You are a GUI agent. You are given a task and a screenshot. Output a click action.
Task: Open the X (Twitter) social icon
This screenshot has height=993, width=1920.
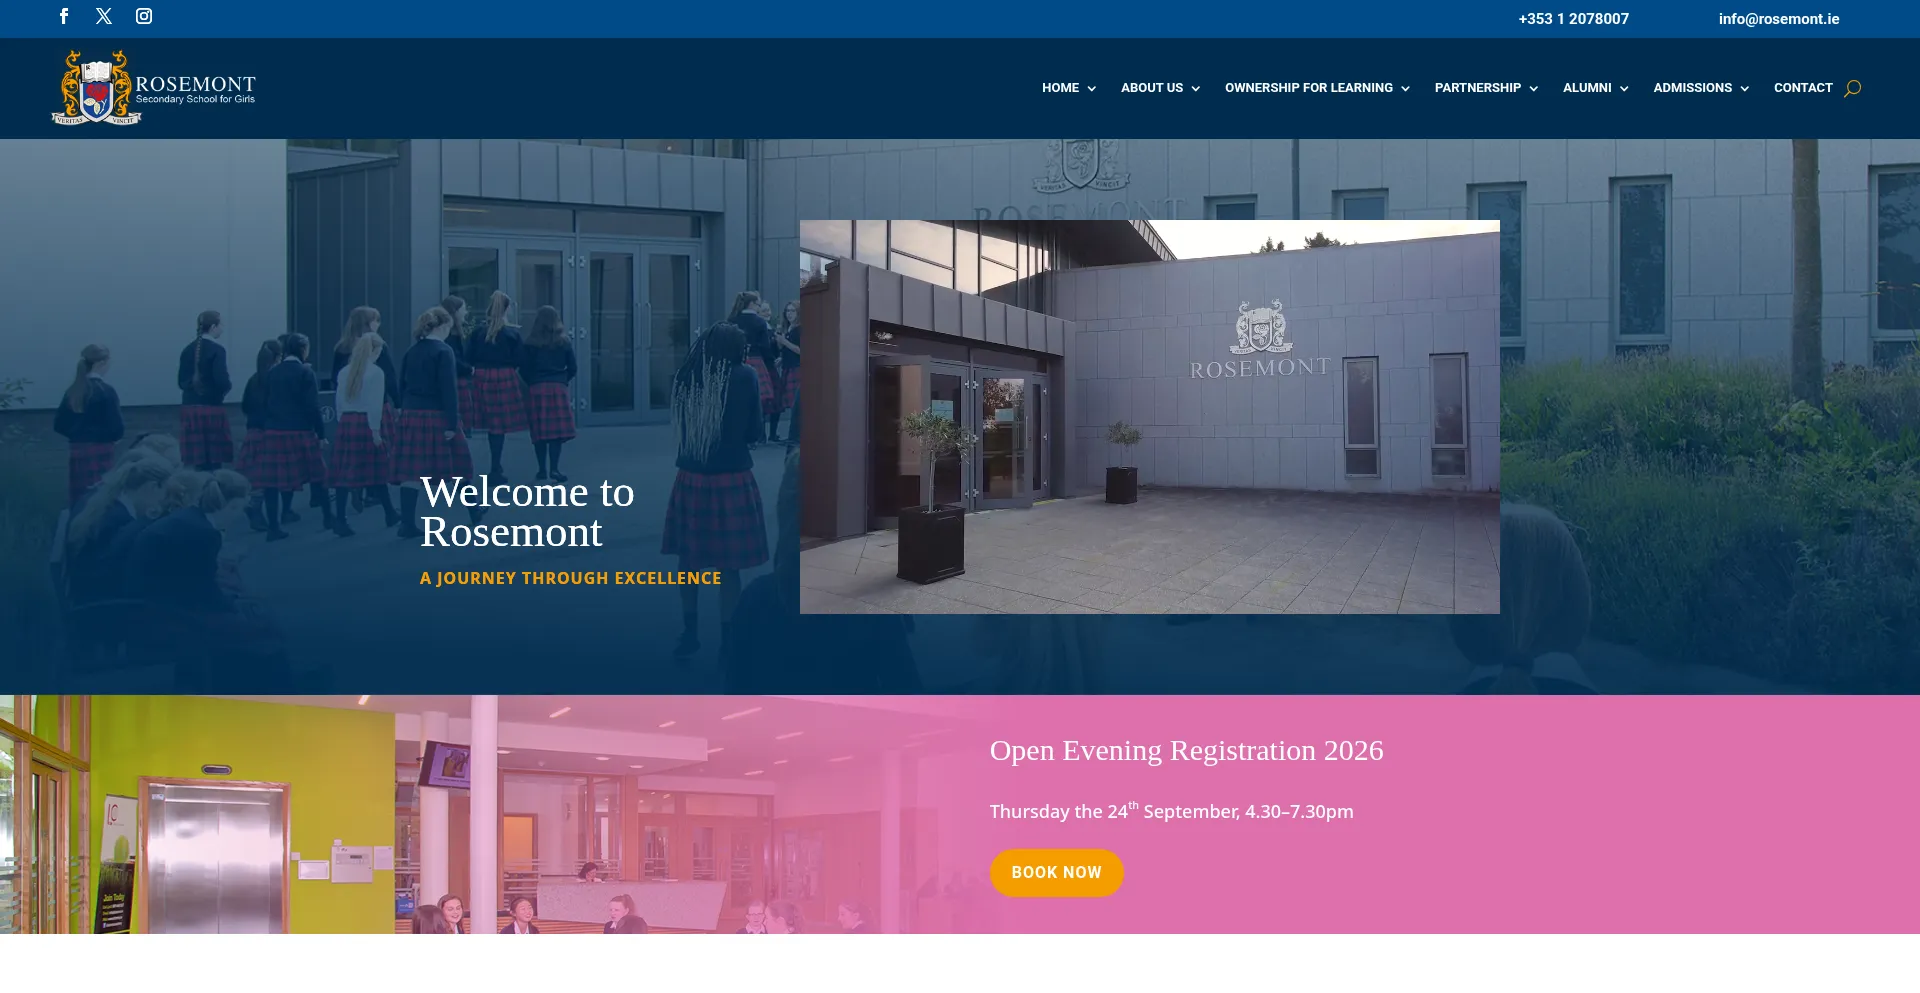[x=104, y=16]
